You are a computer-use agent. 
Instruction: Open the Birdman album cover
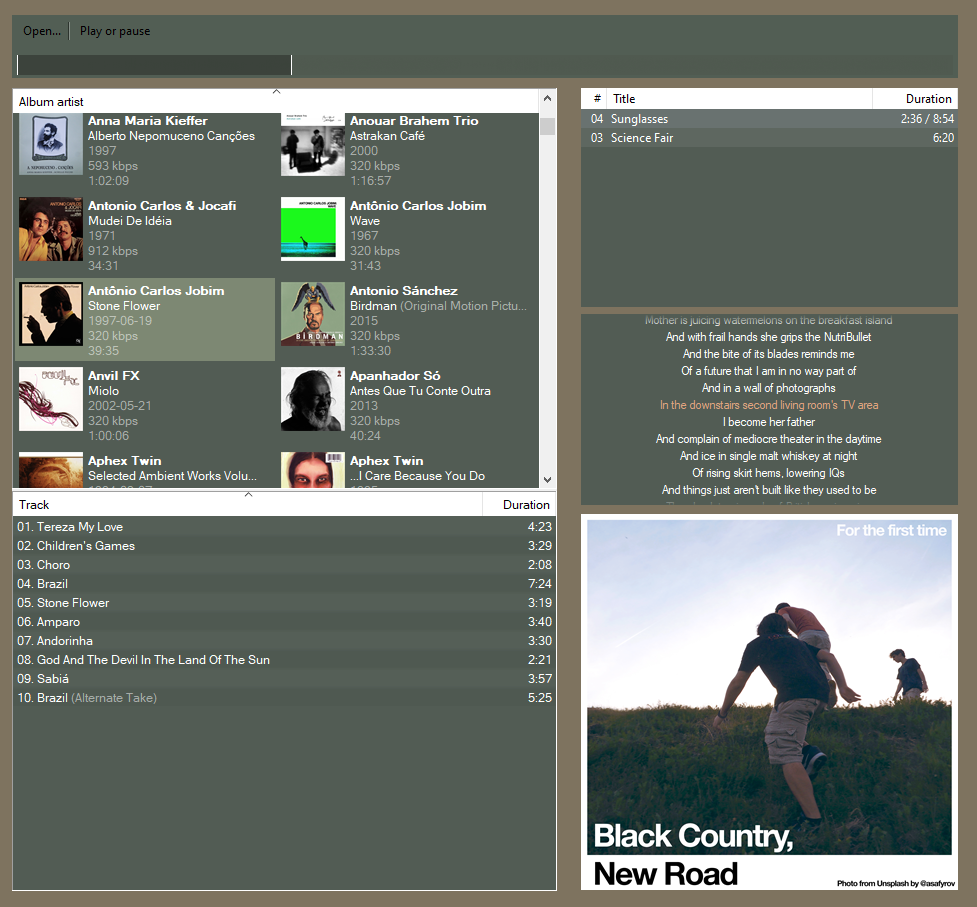(313, 314)
